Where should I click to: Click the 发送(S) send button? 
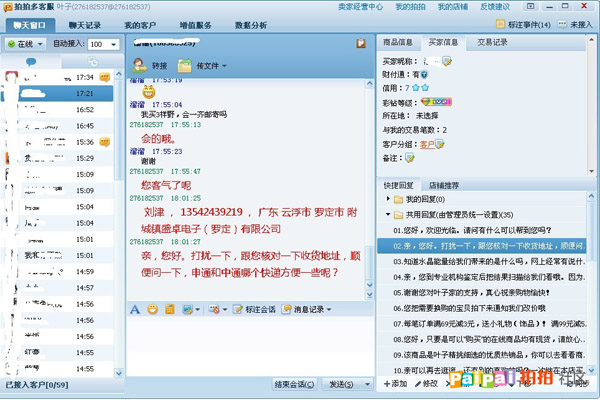341,384
